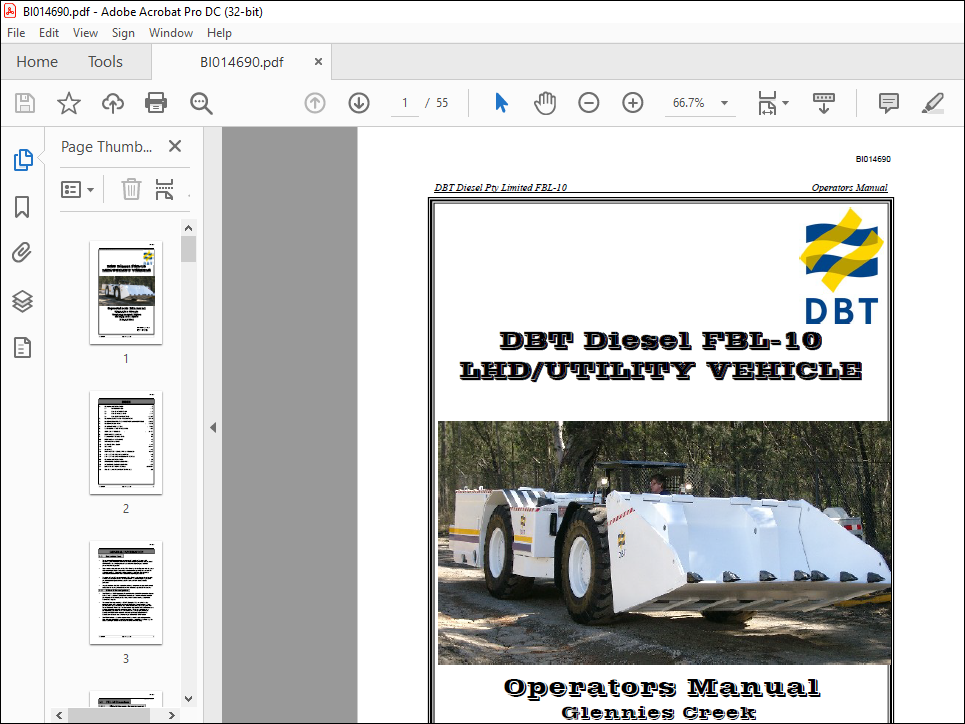Viewport: 965px width, 724px height.
Task: Open the Content document panel icon
Action: [22, 348]
